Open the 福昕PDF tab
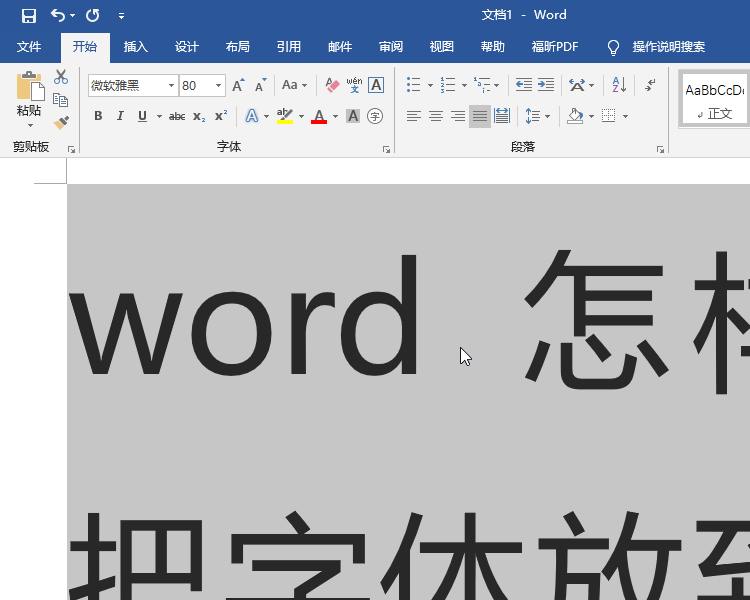 [x=555, y=47]
